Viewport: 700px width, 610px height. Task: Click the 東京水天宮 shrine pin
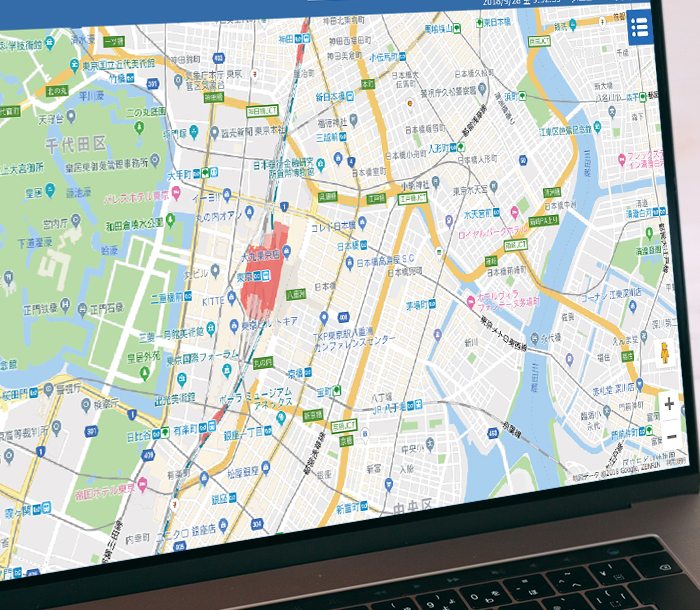click(x=493, y=186)
